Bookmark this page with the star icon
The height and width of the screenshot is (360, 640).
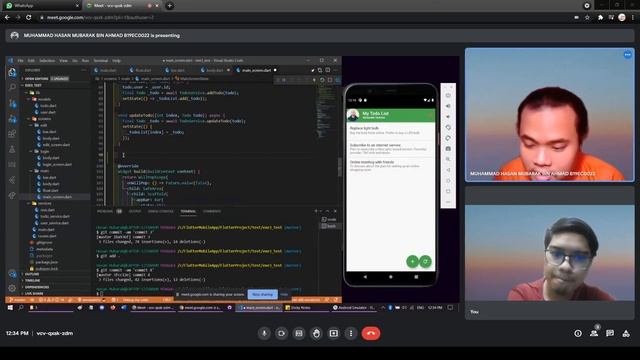(x=587, y=18)
